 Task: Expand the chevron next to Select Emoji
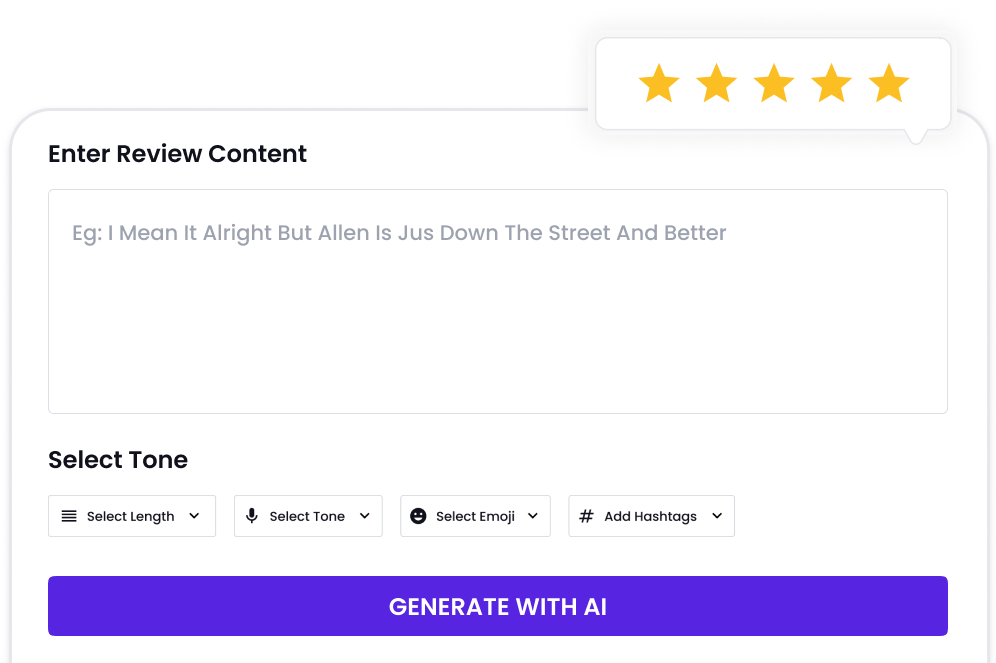tap(532, 516)
